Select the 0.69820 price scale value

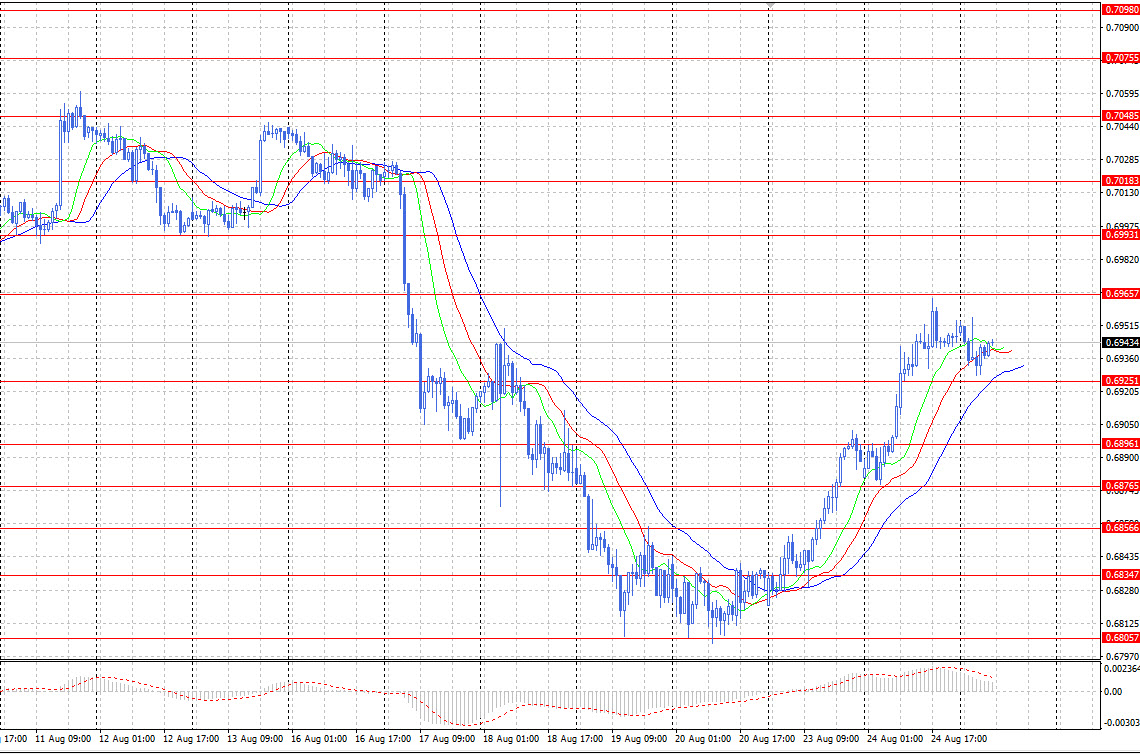coord(1122,260)
